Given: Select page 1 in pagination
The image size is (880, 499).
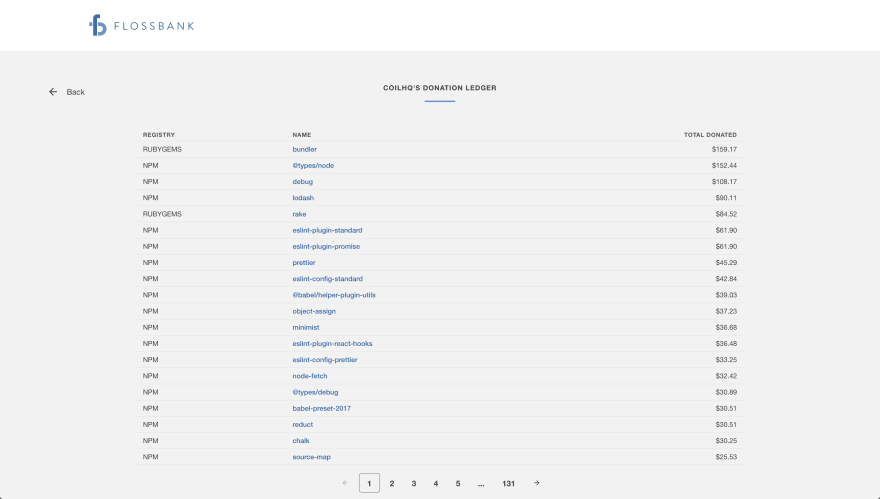Looking at the screenshot, I should (369, 483).
